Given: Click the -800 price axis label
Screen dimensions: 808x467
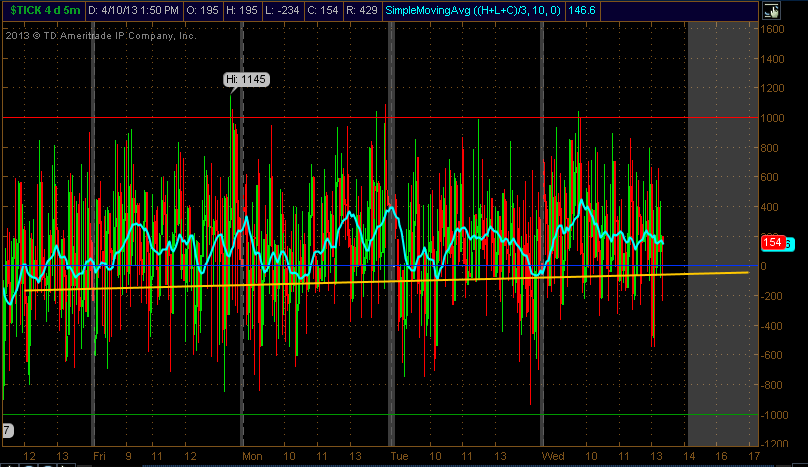Looking at the screenshot, I should [x=771, y=386].
